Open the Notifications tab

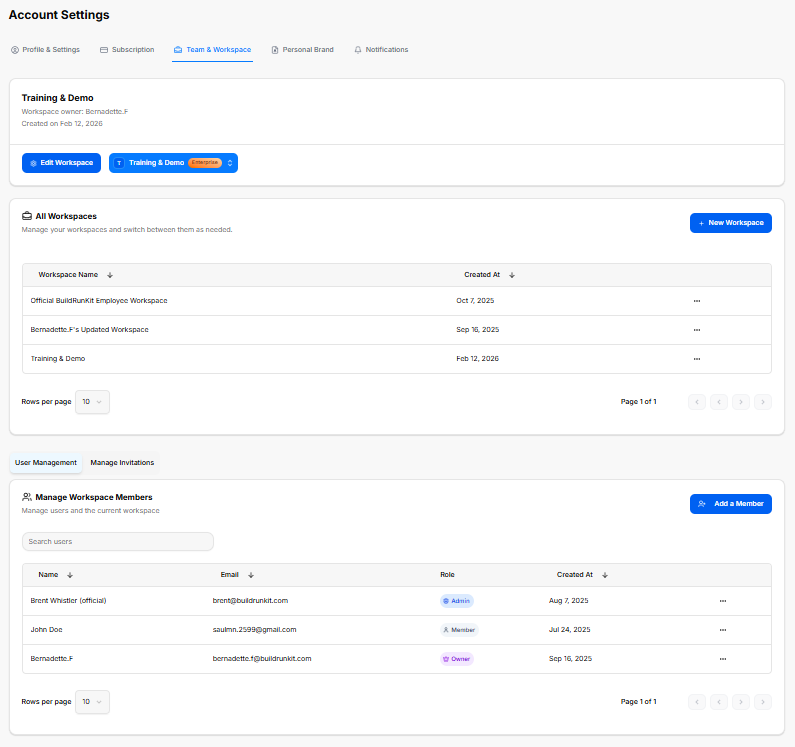[381, 50]
